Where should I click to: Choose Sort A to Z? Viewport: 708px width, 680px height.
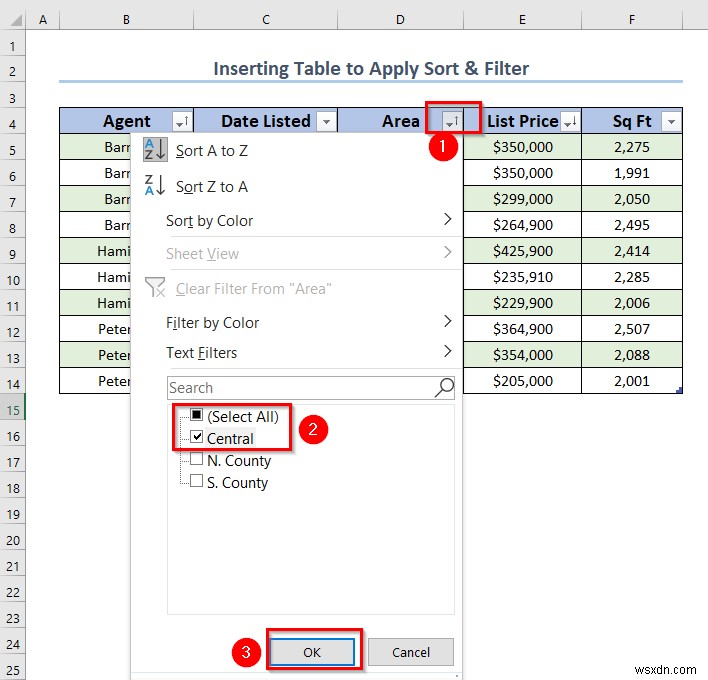click(297, 150)
